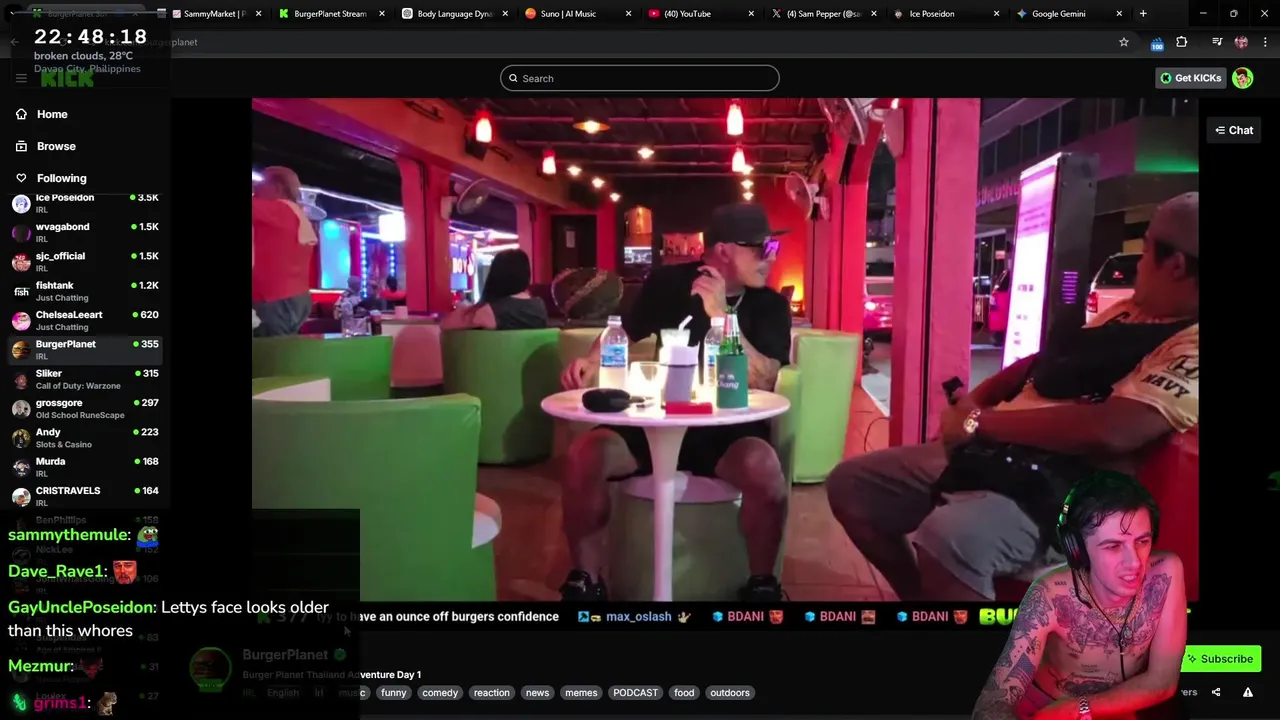Click the share stream icon
The image size is (1280, 720).
pyautogui.click(x=1216, y=692)
